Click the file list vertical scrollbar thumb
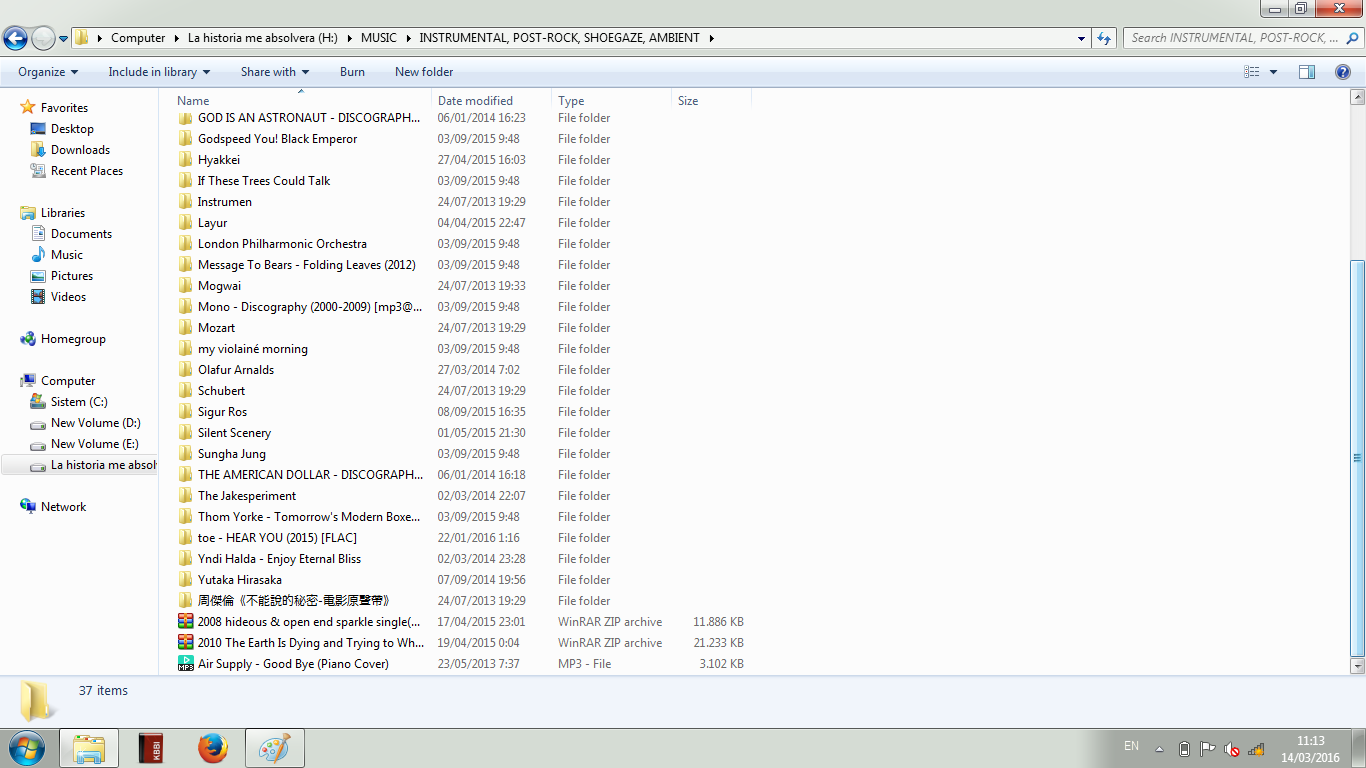The image size is (1366, 768). point(1357,456)
